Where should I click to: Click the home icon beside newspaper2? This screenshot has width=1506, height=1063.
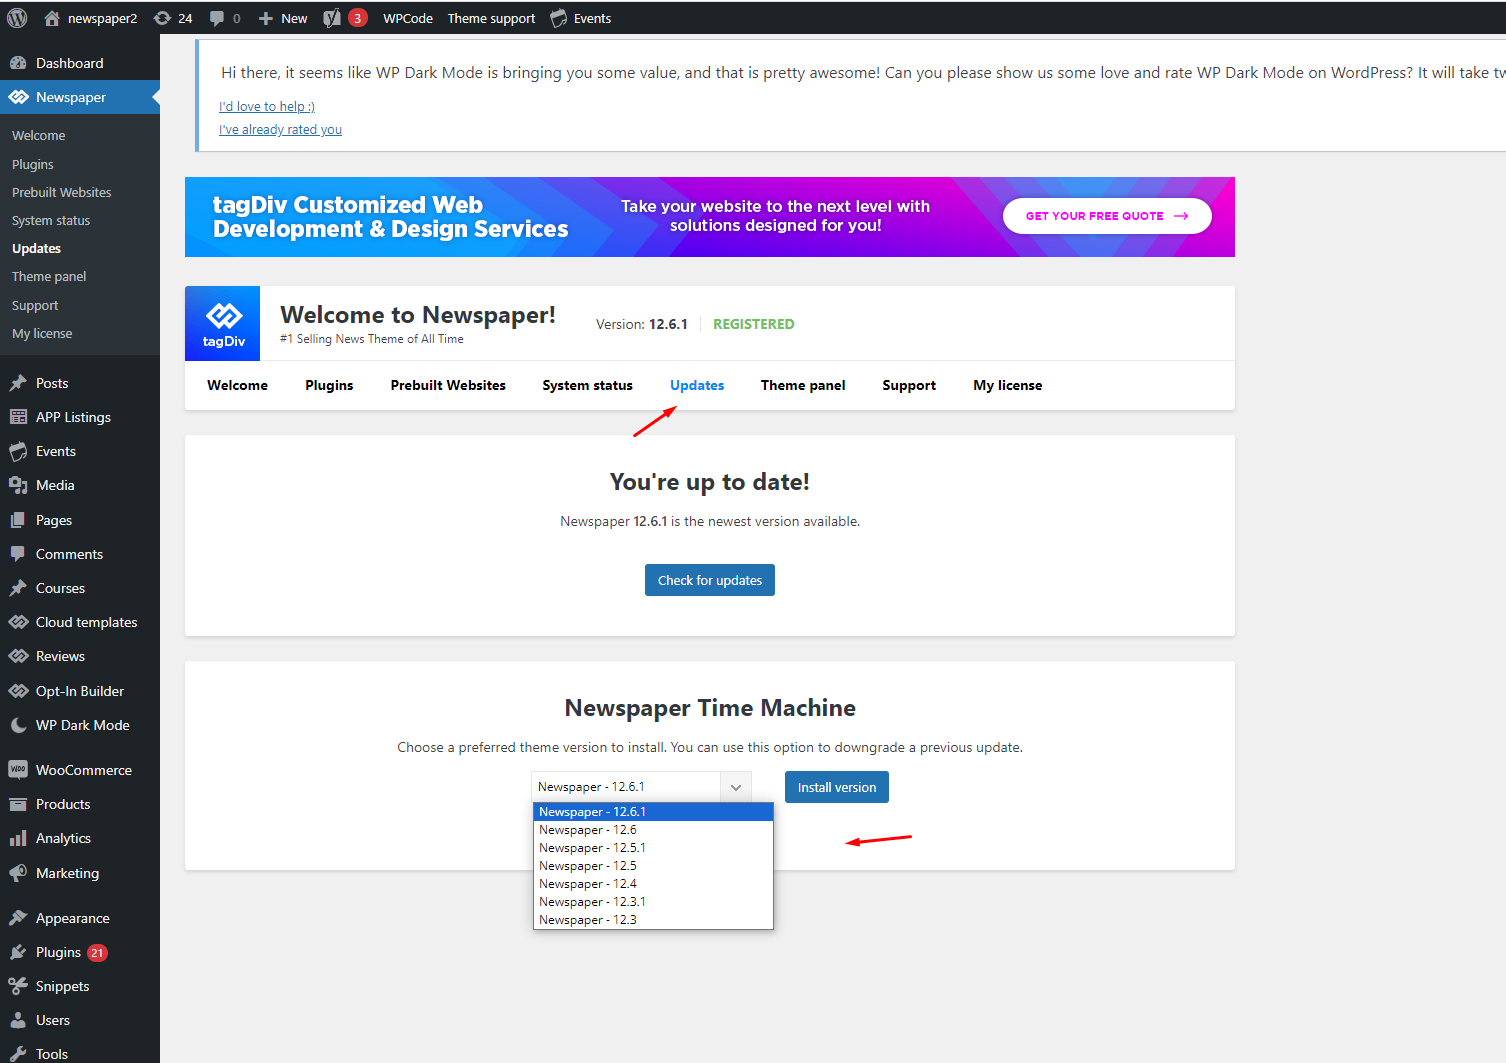[52, 18]
